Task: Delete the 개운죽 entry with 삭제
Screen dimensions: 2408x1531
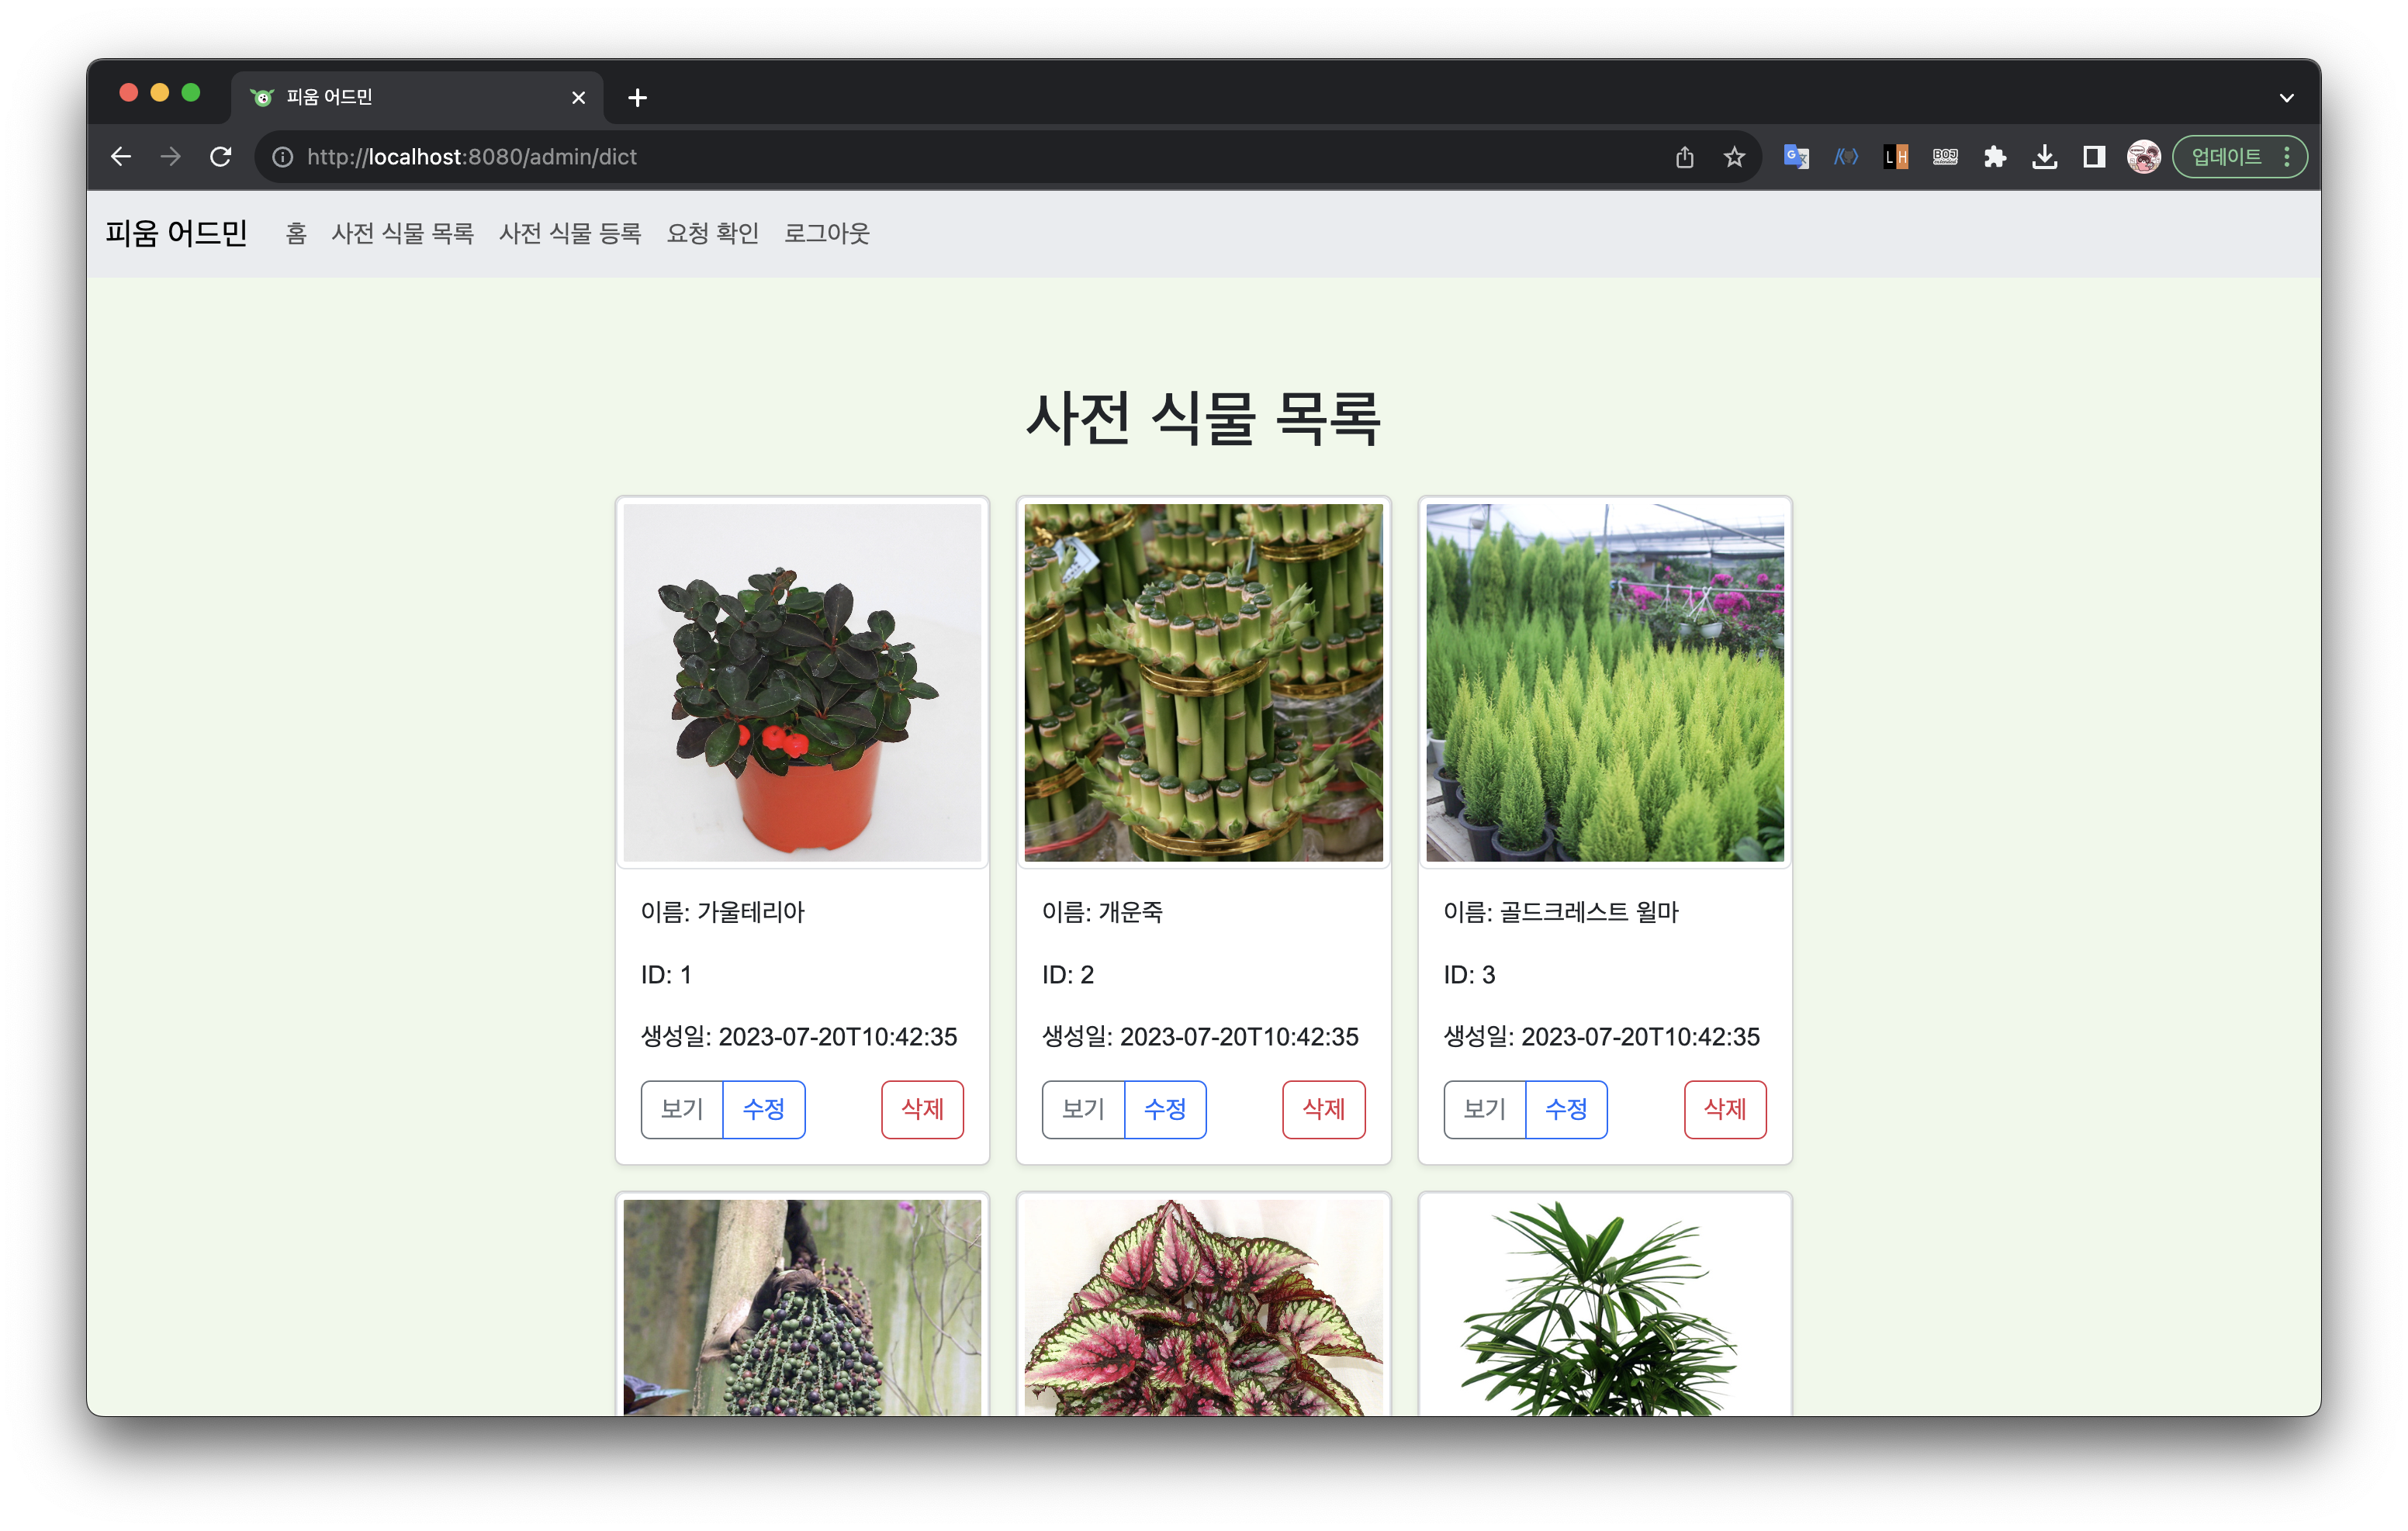Action: click(x=1323, y=1109)
